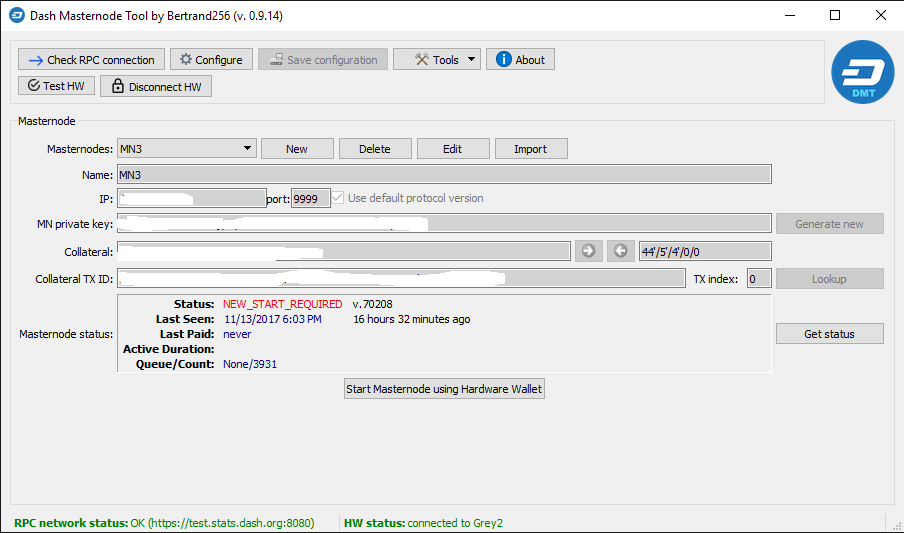Minimize the Dash Masternode Tool window
This screenshot has height=533, width=904.
[789, 16]
